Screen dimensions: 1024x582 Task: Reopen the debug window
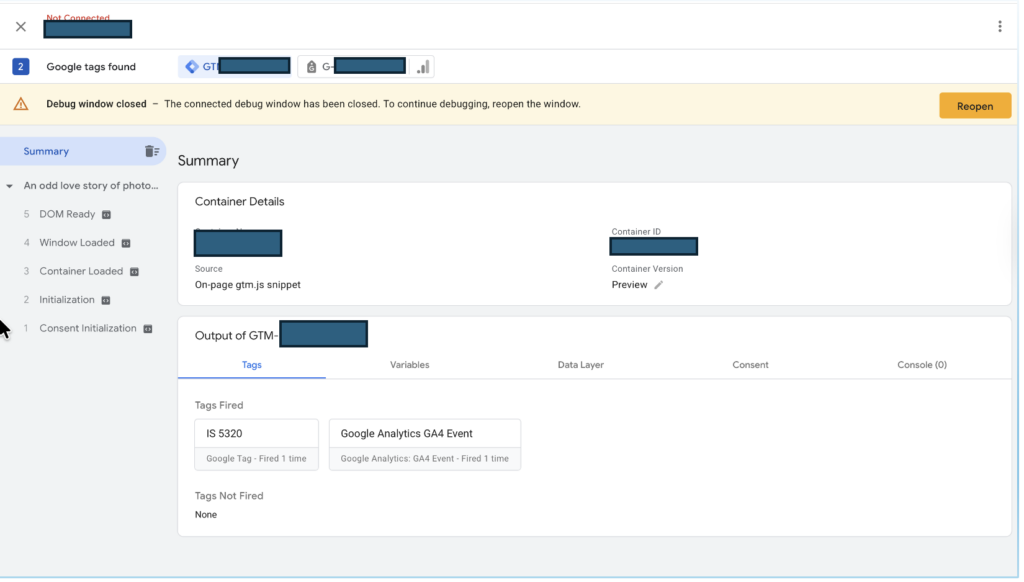click(974, 106)
